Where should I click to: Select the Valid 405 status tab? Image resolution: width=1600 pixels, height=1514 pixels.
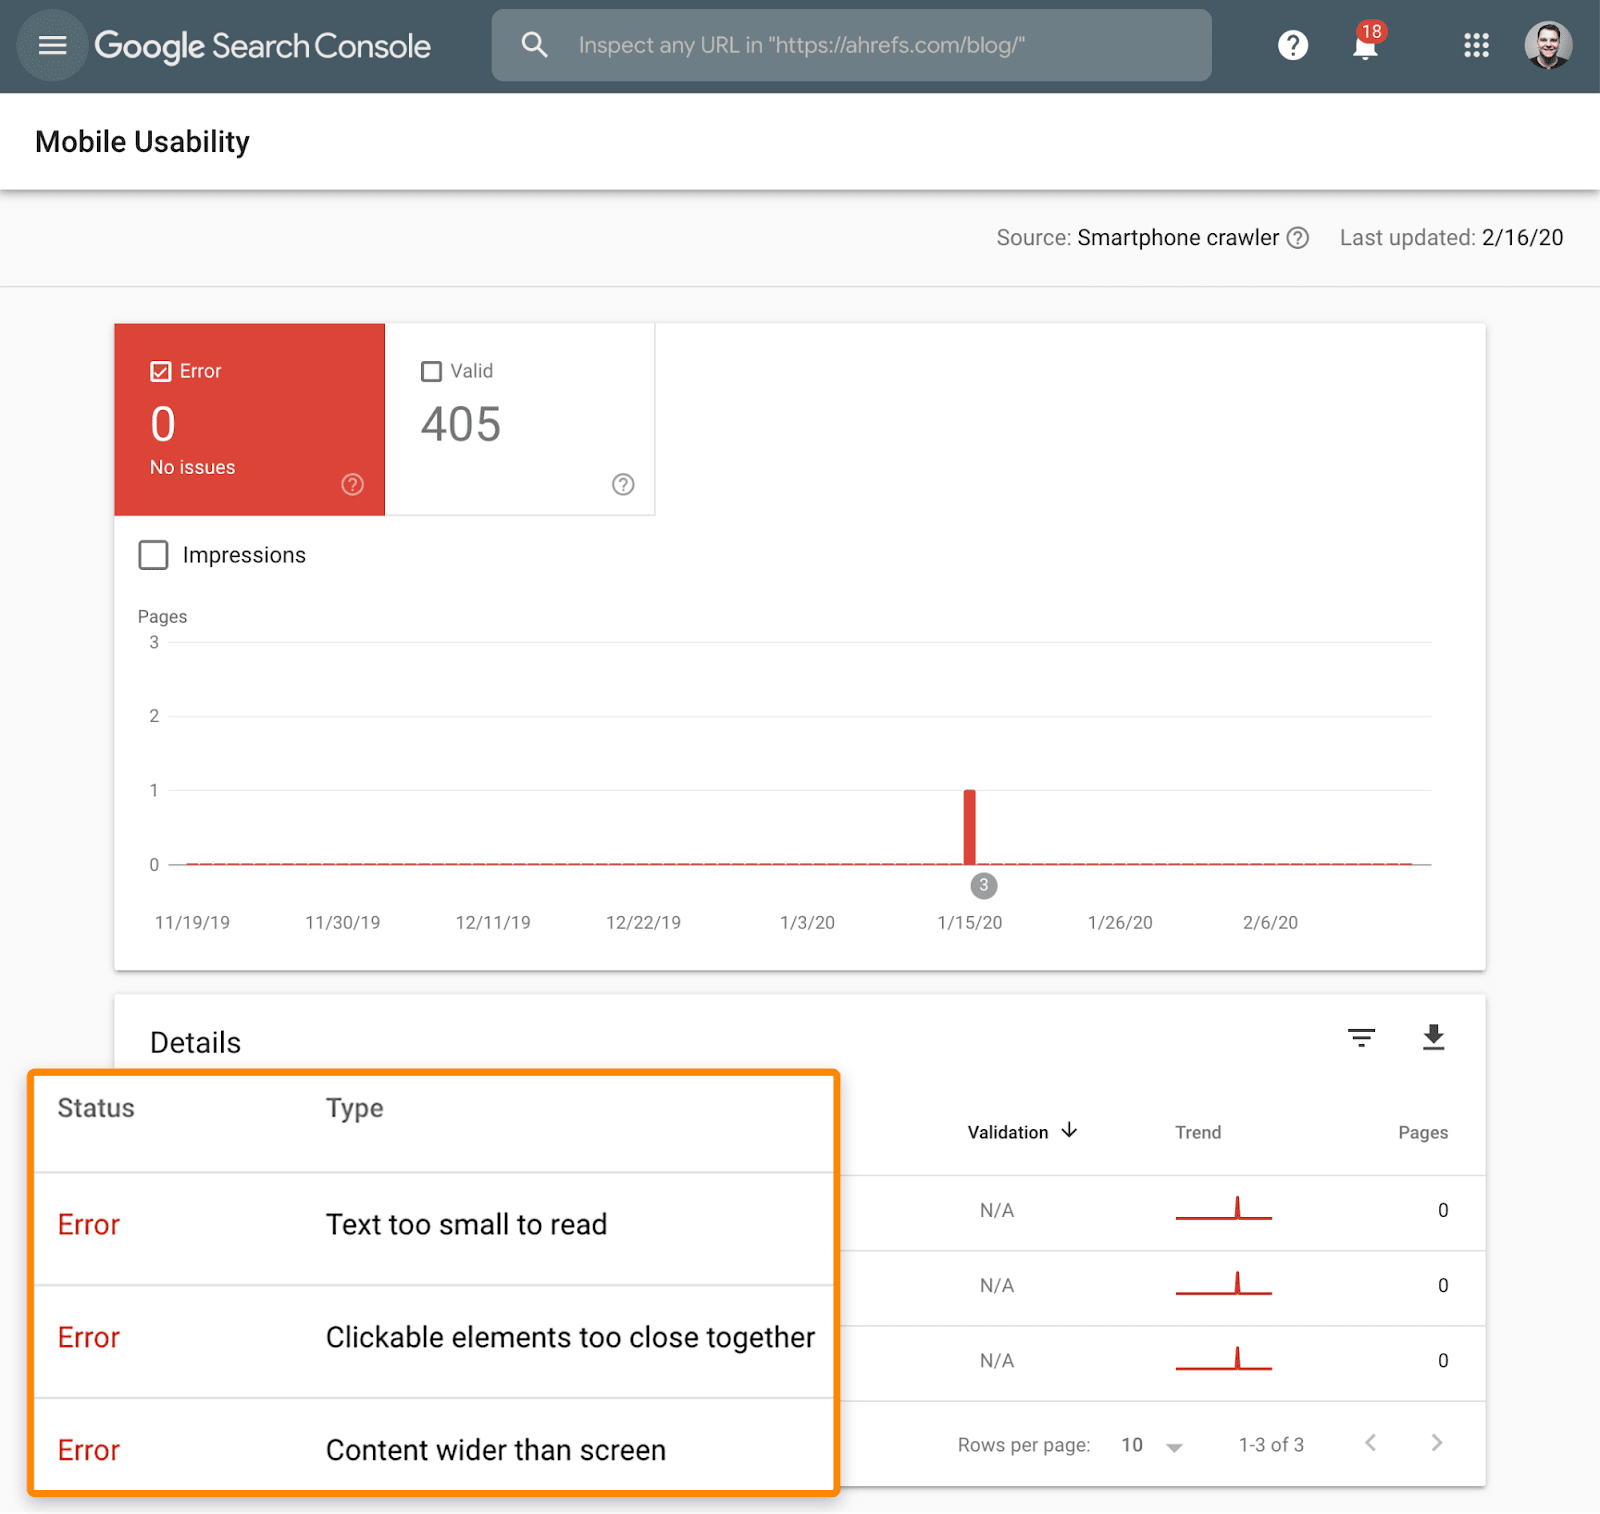(x=520, y=420)
